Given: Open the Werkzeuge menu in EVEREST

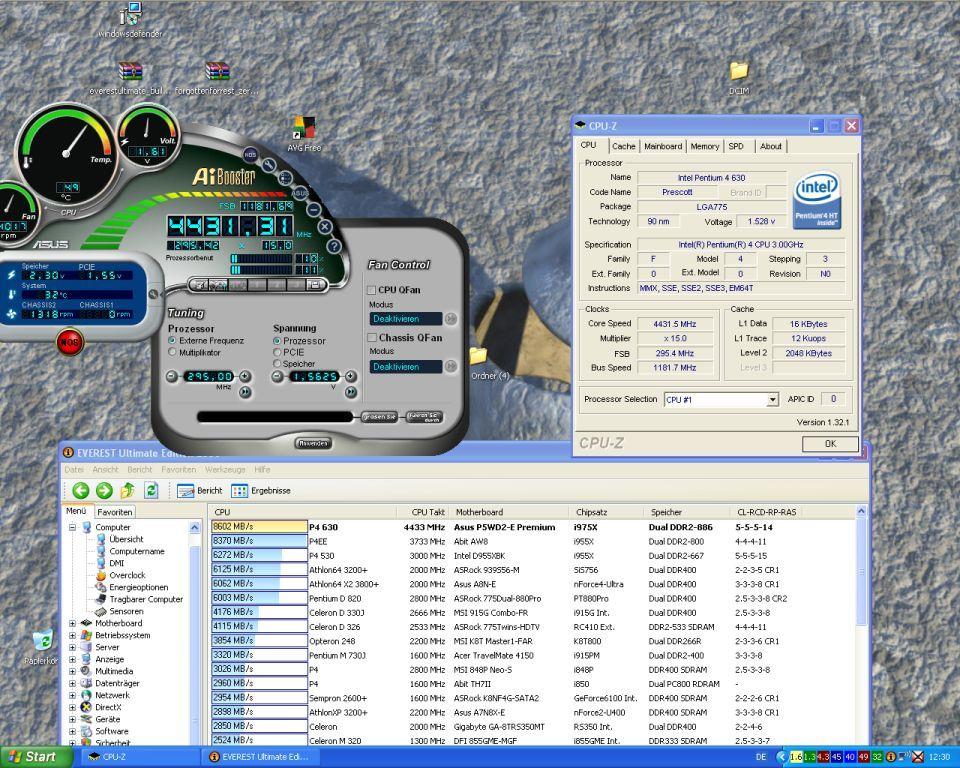Looking at the screenshot, I should coord(225,470).
